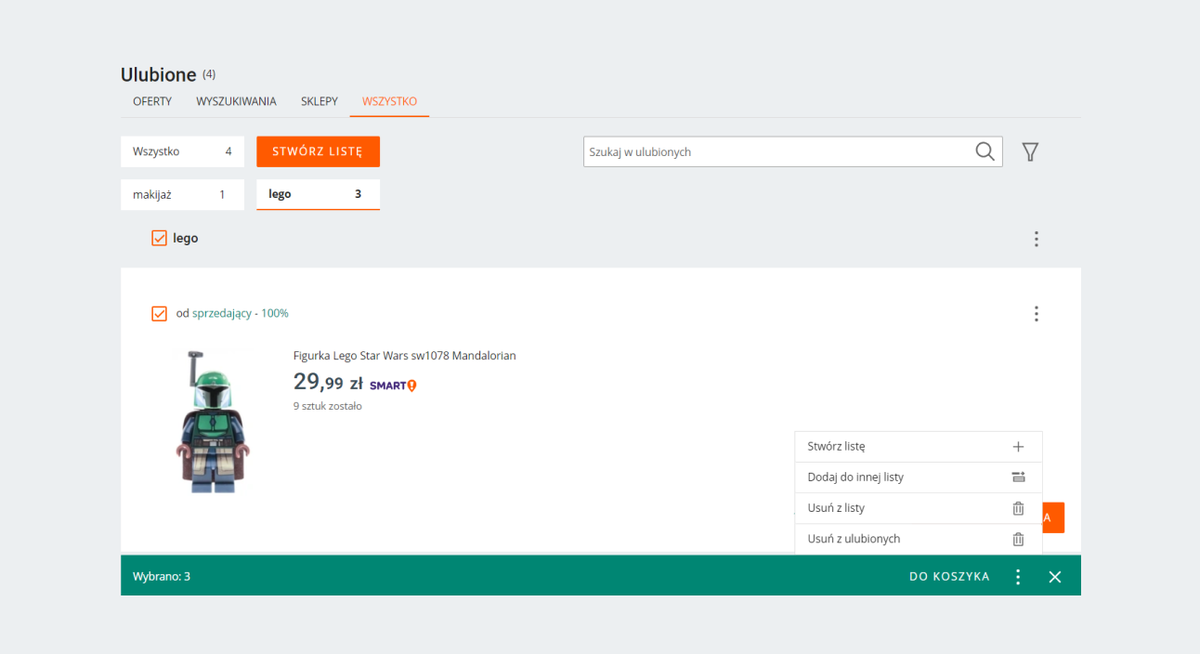Uncheck the lego list checkbox
The image size is (1200, 654).
[159, 238]
